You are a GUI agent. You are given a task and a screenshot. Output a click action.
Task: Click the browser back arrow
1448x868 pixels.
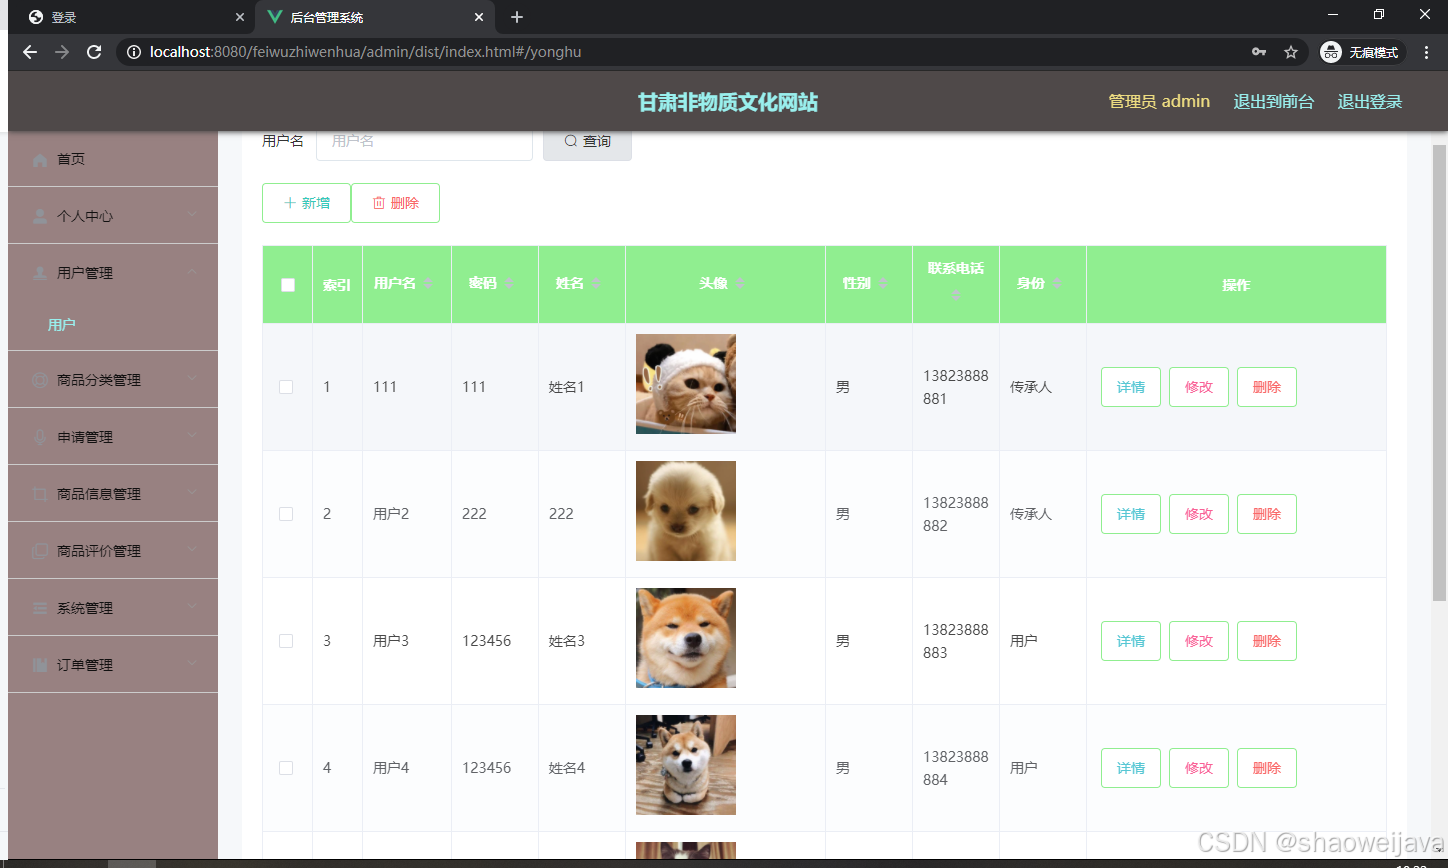point(30,52)
